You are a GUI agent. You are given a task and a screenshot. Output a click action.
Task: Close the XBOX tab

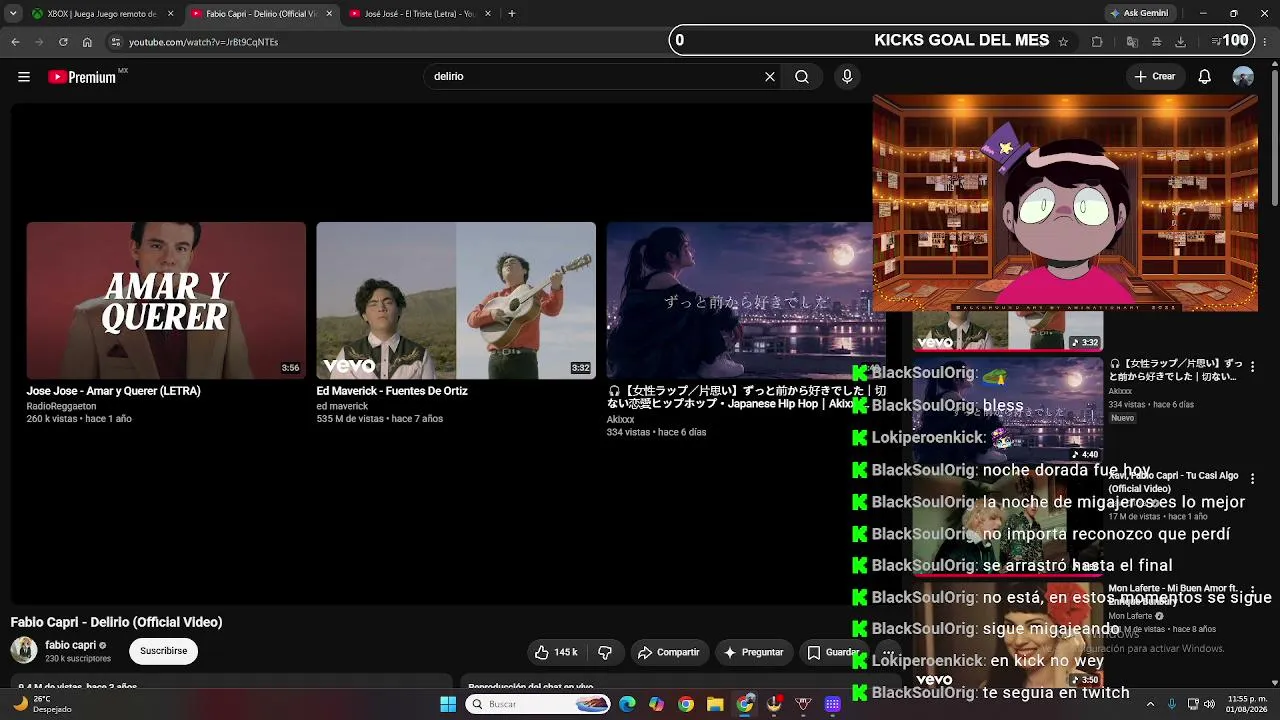point(170,14)
